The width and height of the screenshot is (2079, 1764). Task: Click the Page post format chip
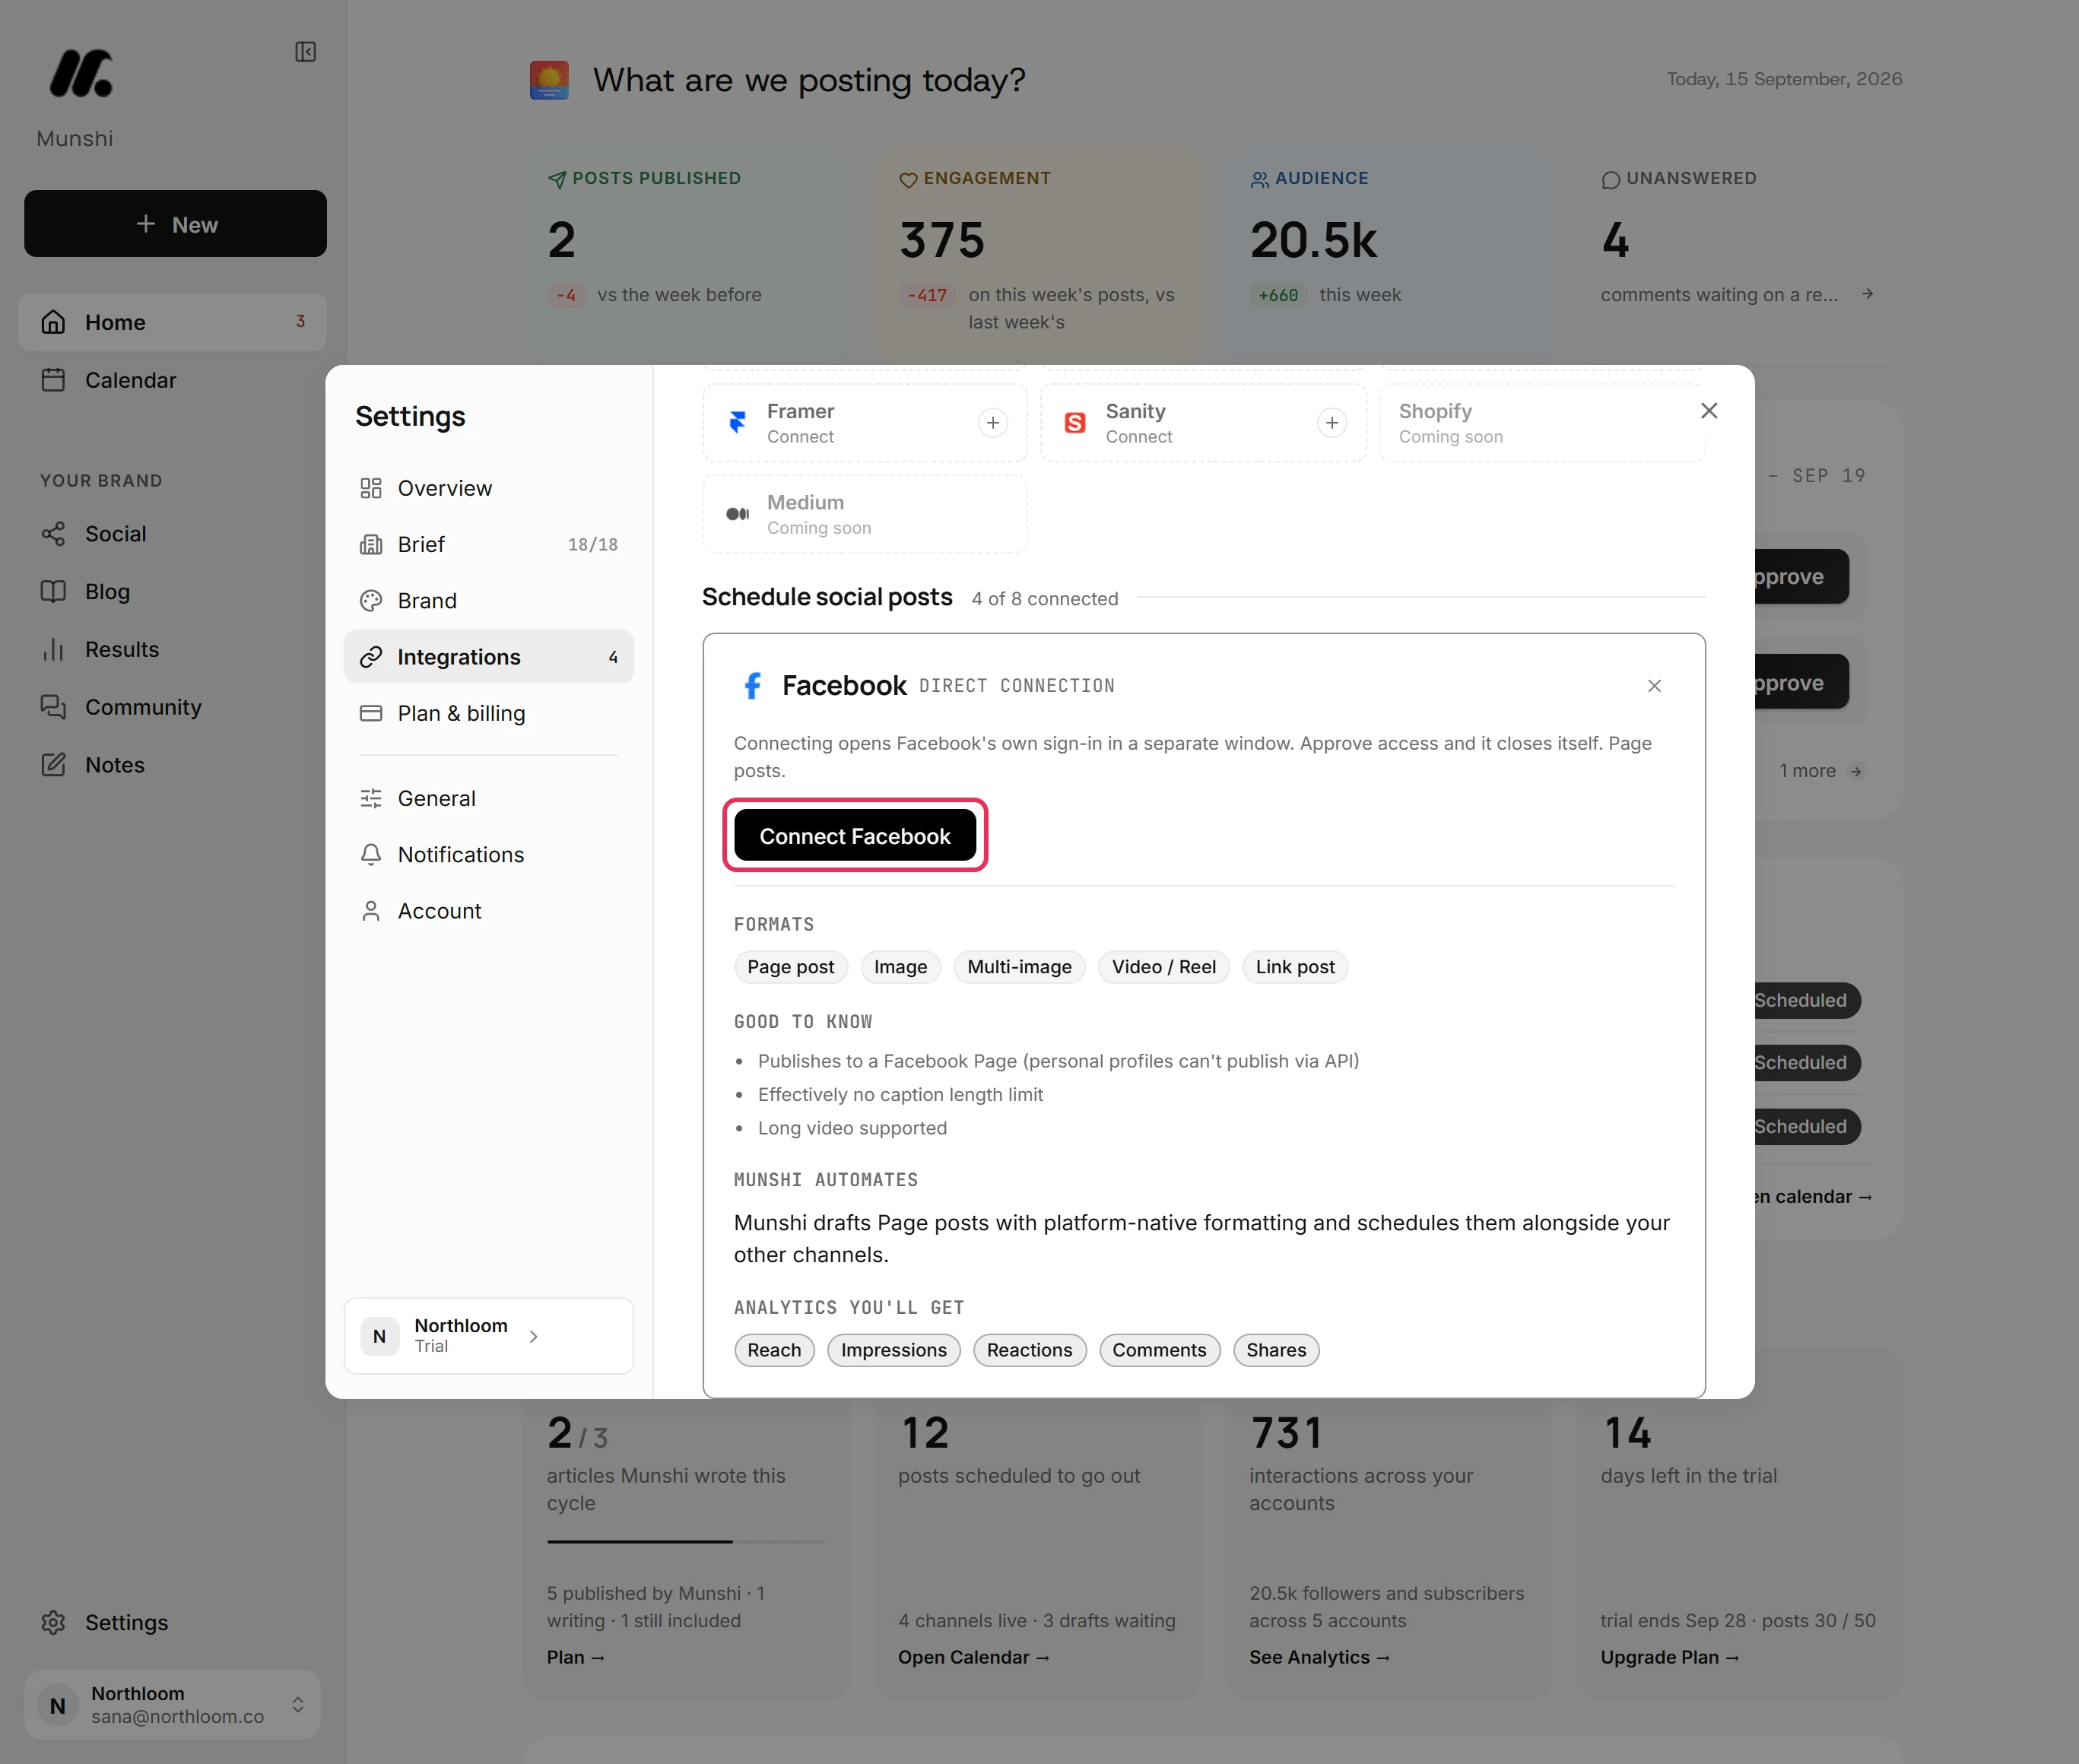[x=791, y=967]
